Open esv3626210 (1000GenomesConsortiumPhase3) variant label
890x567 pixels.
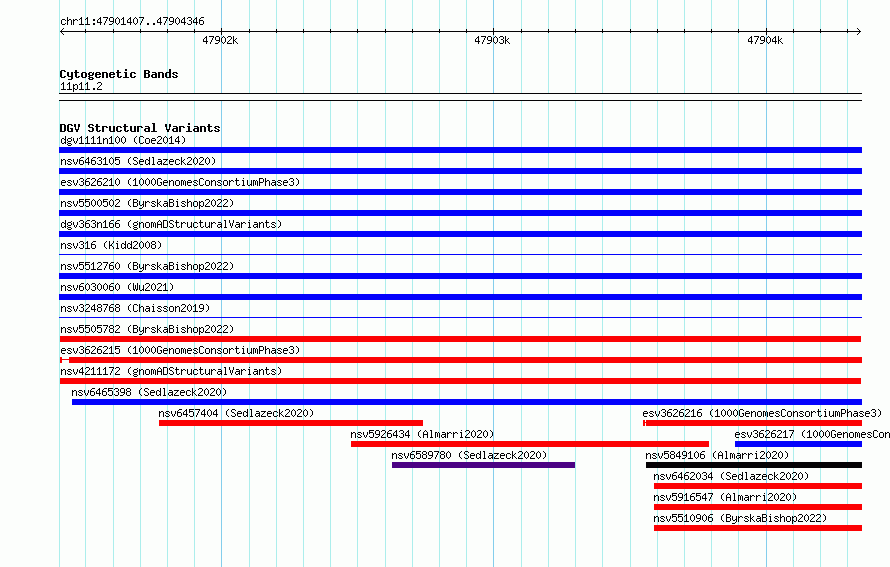pyautogui.click(x=180, y=182)
